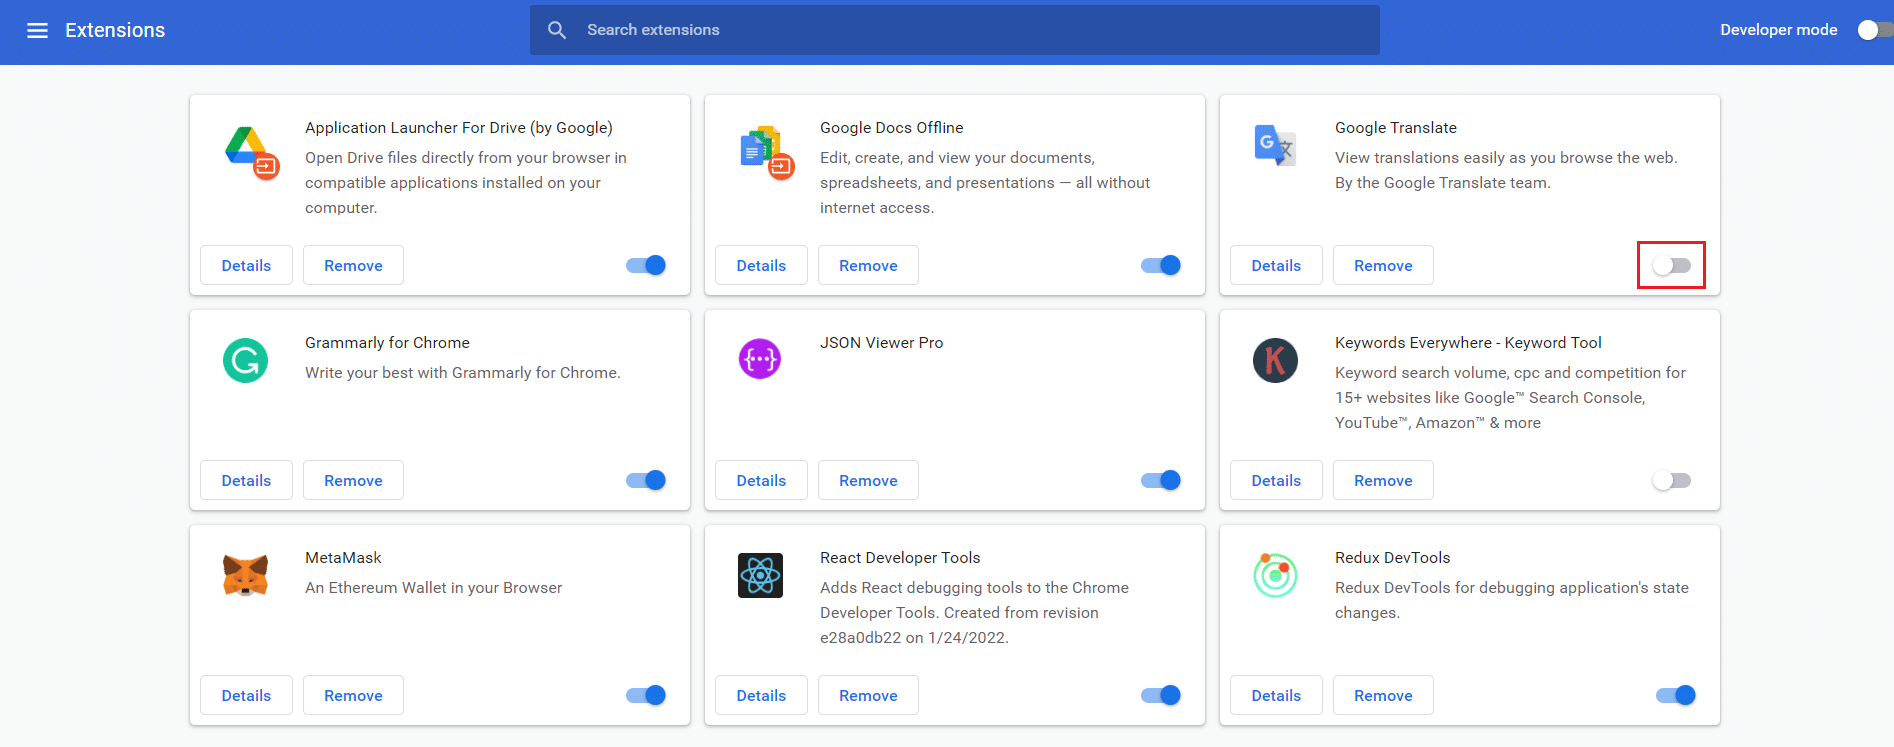This screenshot has height=747, width=1894.
Task: Click the Keywords Everywhere K icon
Action: 1275,360
